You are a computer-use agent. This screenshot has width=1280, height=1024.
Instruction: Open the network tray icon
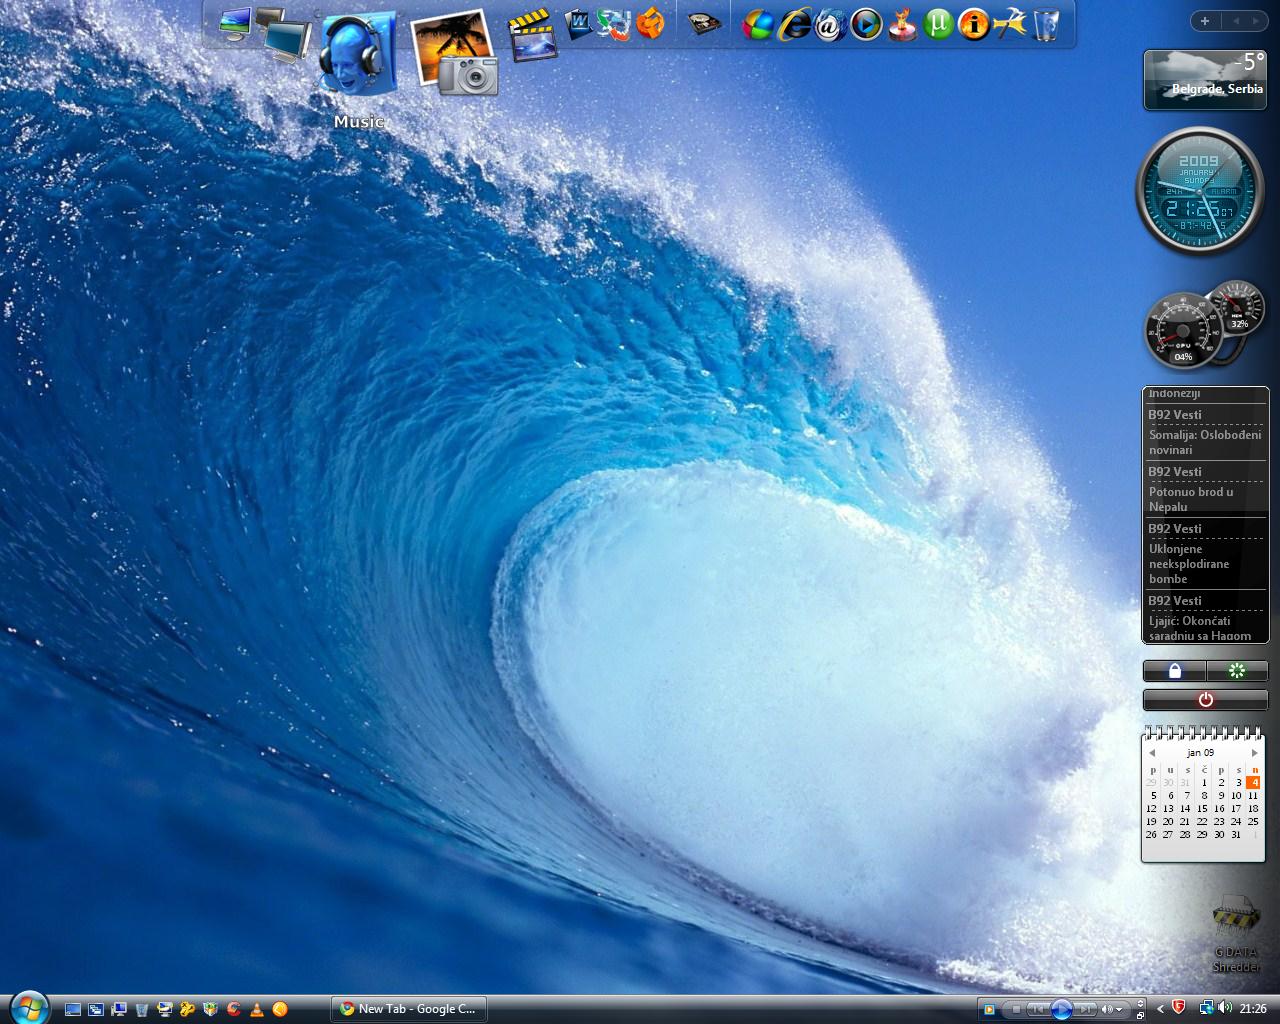pyautogui.click(x=1206, y=1008)
